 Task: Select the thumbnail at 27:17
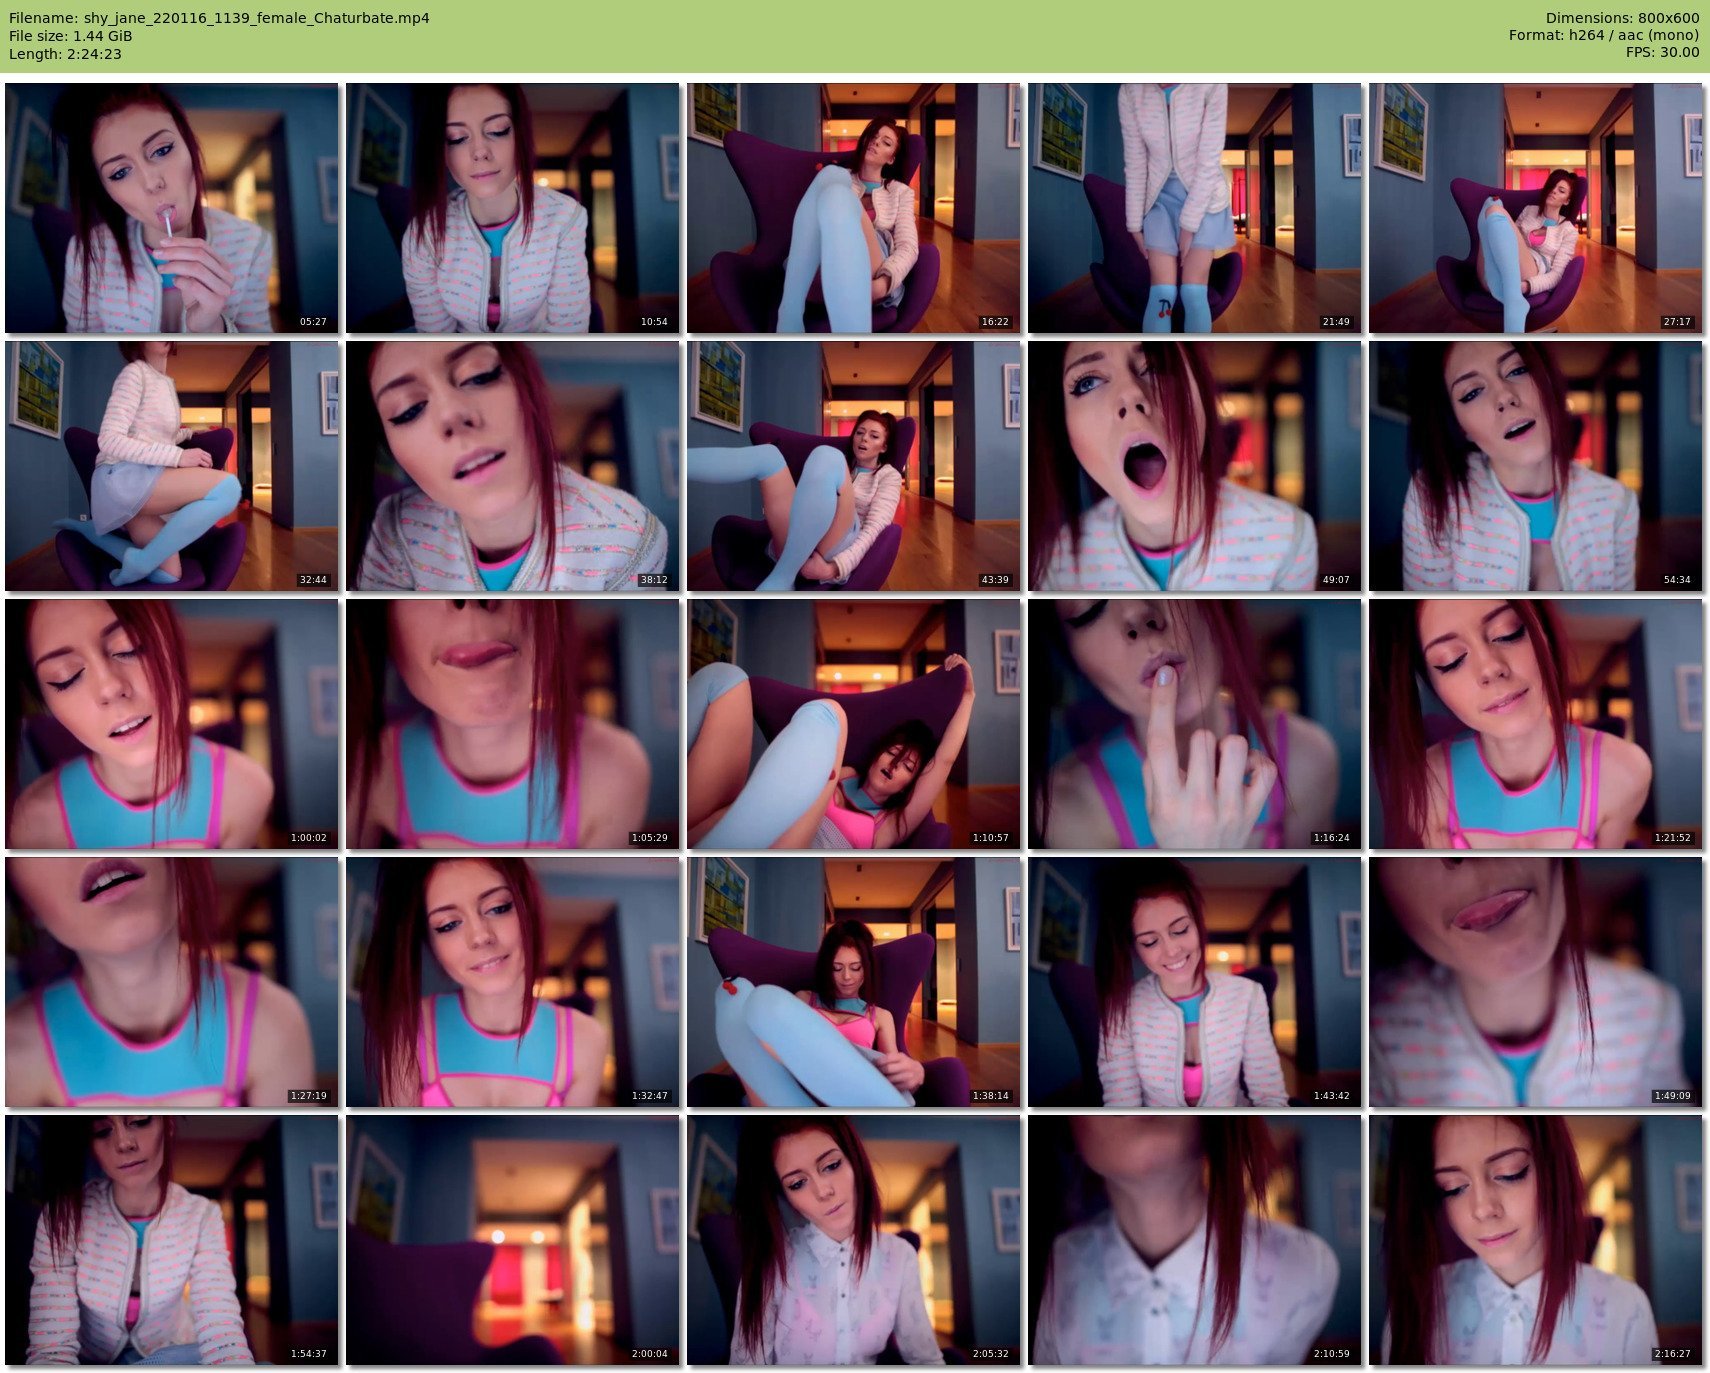[x=1536, y=208]
